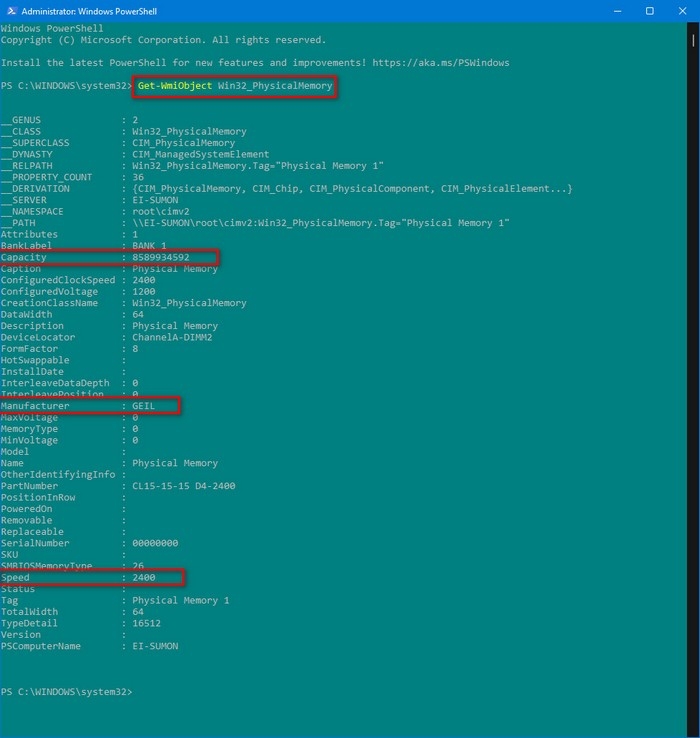700x738 pixels.
Task: Click the Win32_PhysicalMemory command argument
Action: pyautogui.click(x=275, y=86)
